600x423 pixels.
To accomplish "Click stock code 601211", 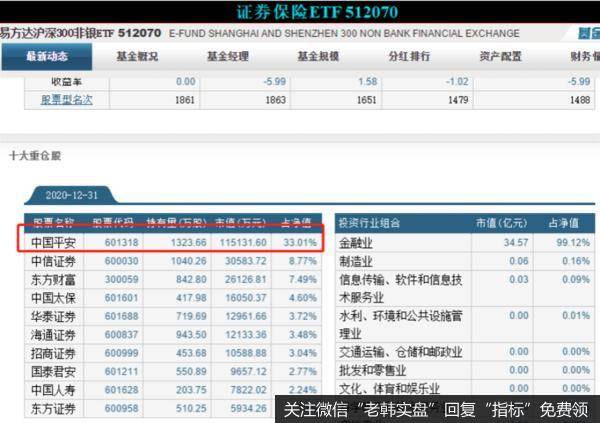I will (121, 371).
